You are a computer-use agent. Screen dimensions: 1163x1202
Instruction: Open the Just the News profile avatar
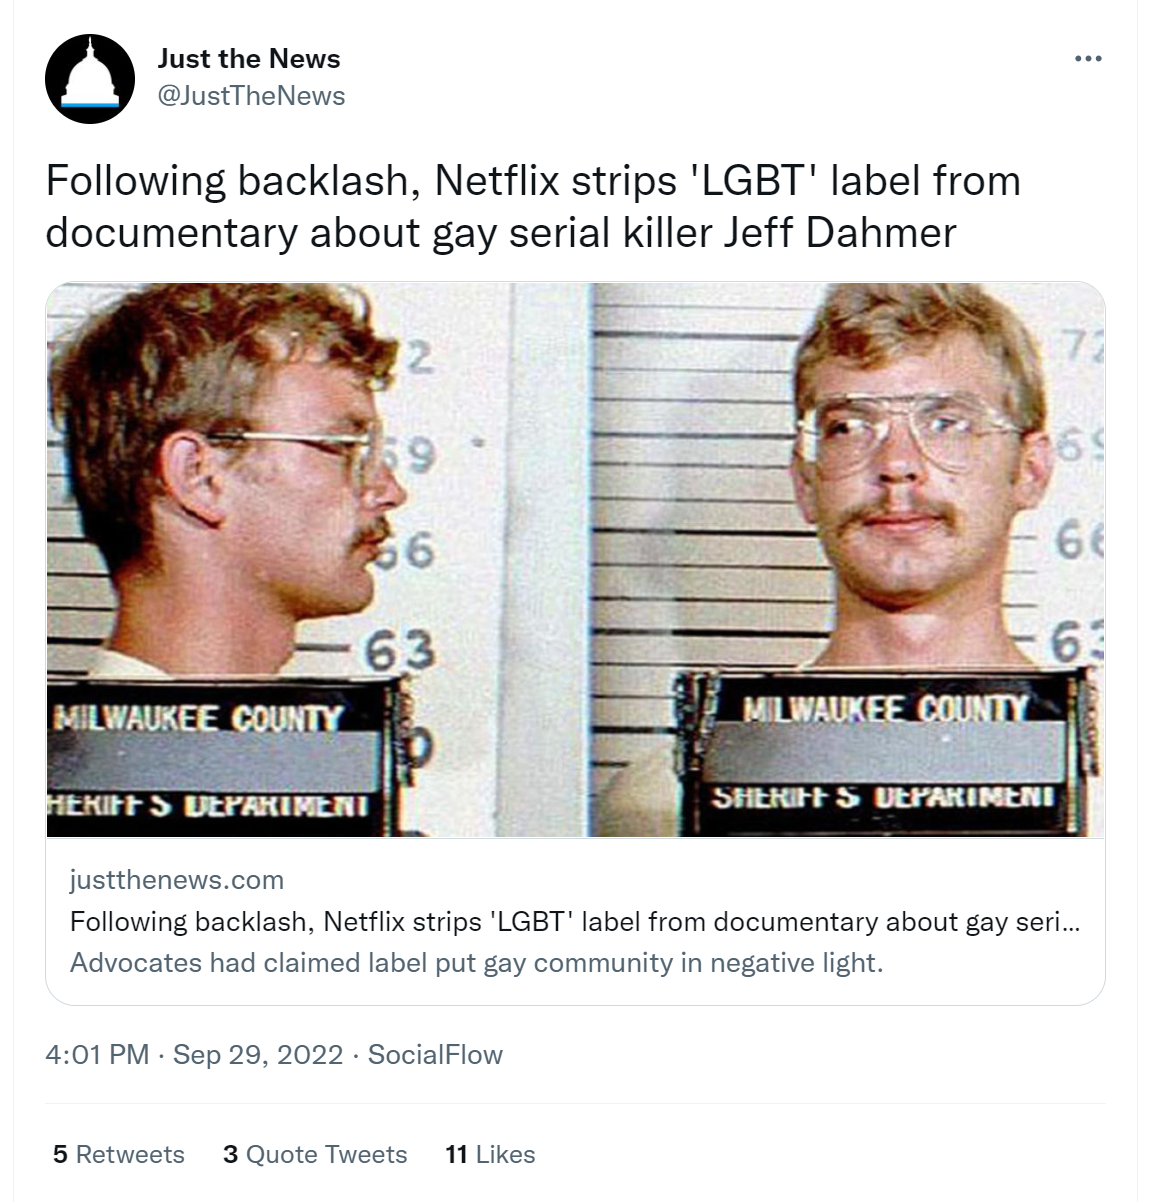[x=90, y=78]
